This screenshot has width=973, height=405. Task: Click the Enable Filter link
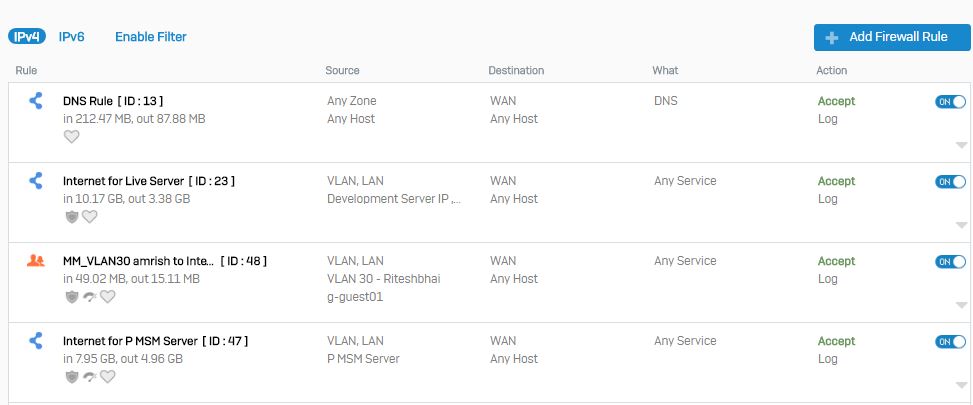tap(151, 37)
